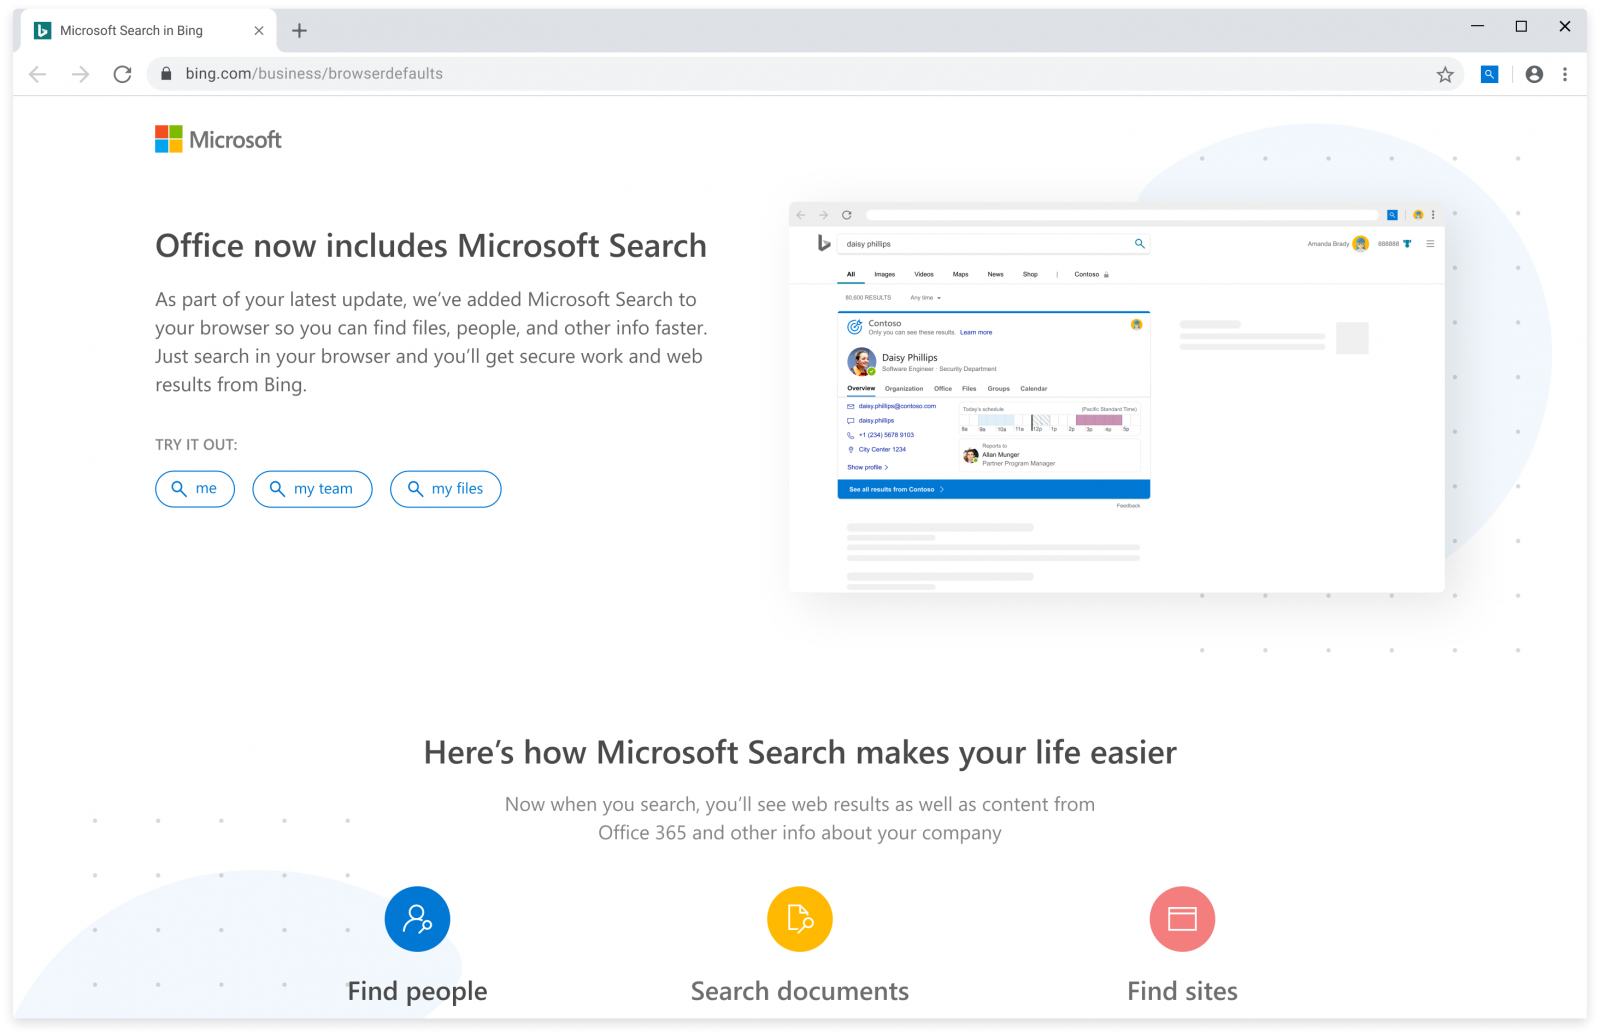Open the "Any time" results filter dropdown
1600x1036 pixels.
926,298
